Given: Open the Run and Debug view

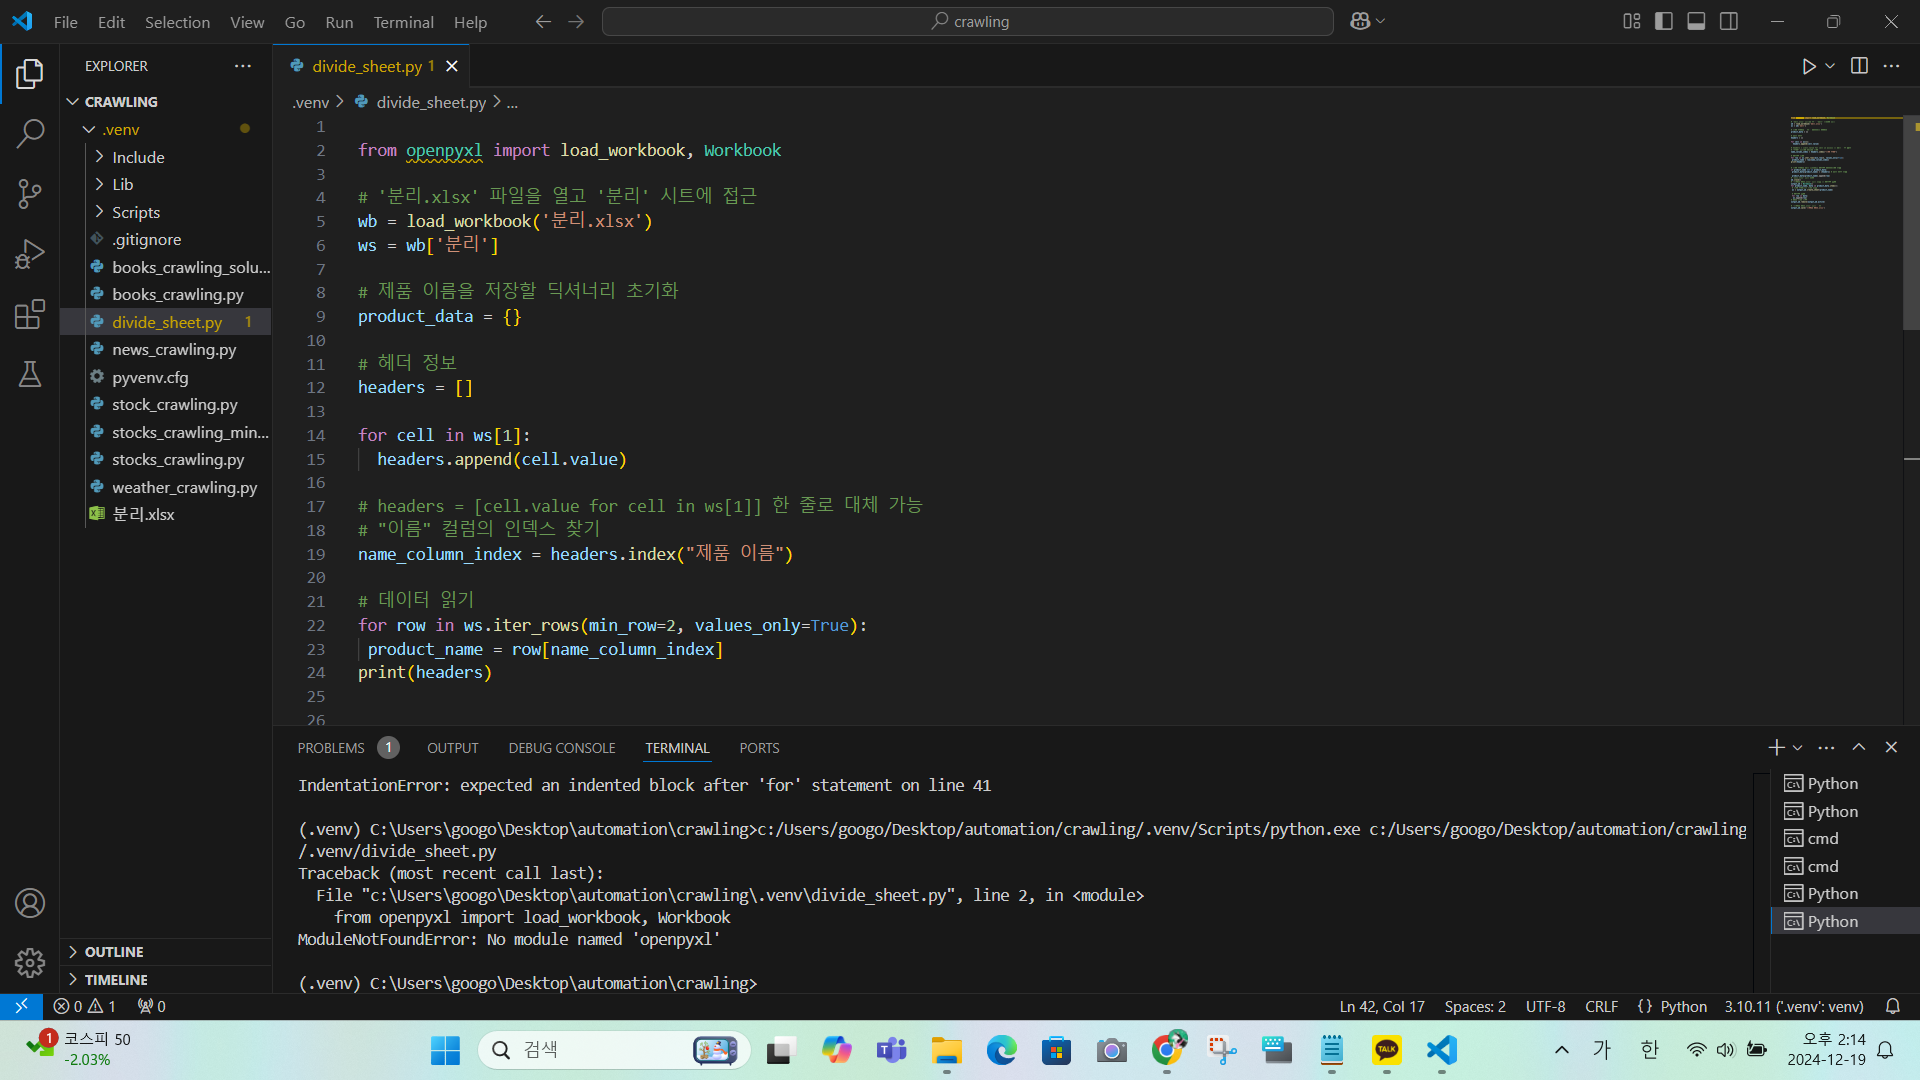Looking at the screenshot, I should (30, 254).
